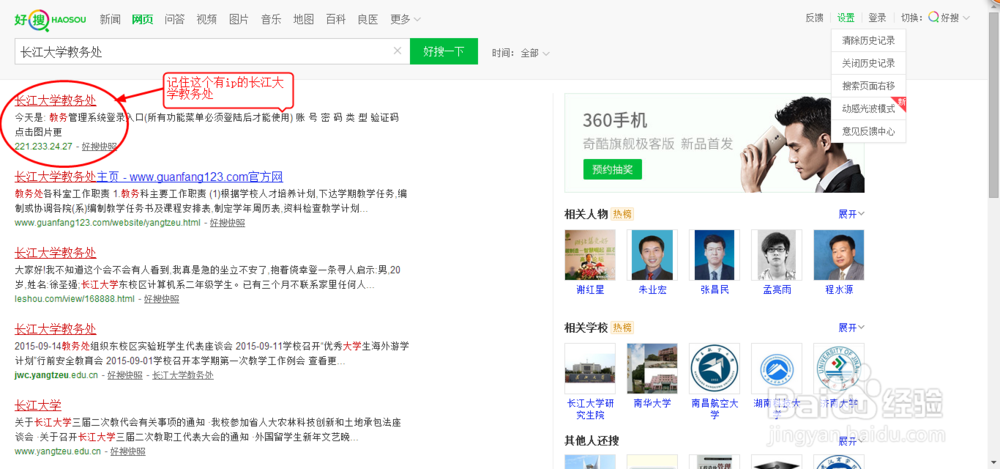Open snapshot for jwc.yangtzeu.edu.cn result

[124, 375]
